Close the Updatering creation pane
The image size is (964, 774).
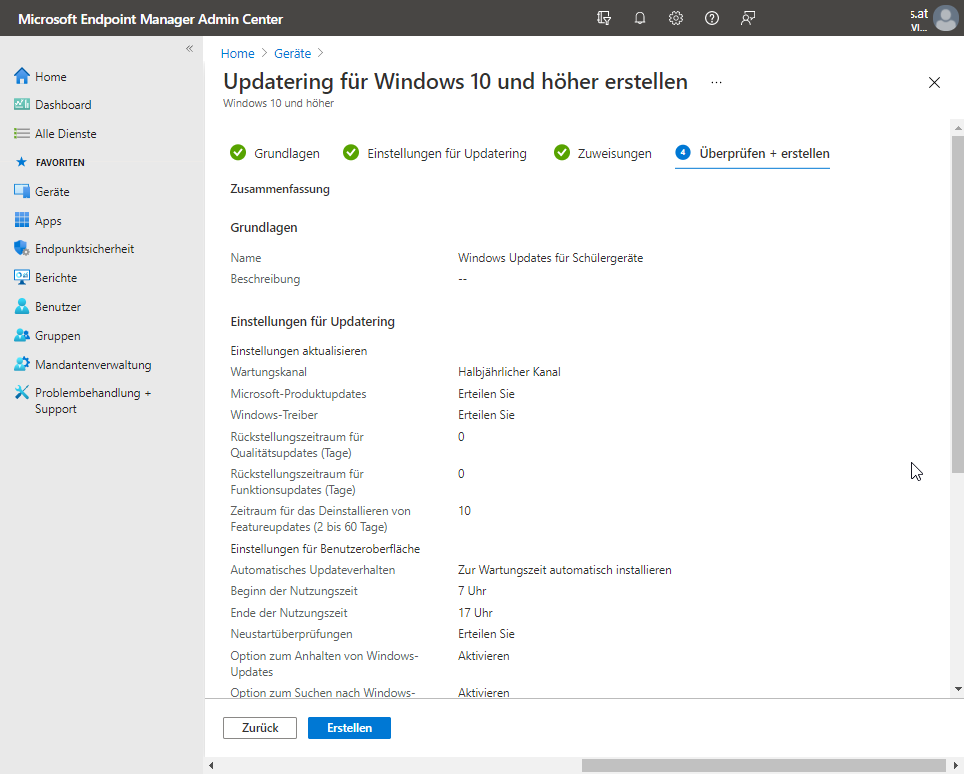pyautogui.click(x=934, y=83)
